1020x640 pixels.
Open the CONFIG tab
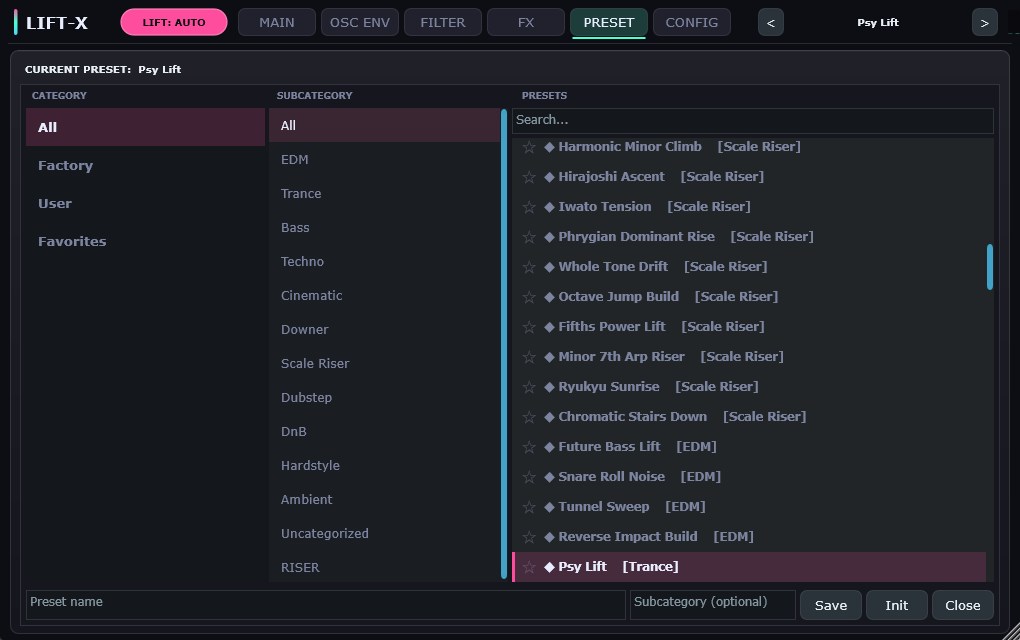tap(691, 22)
